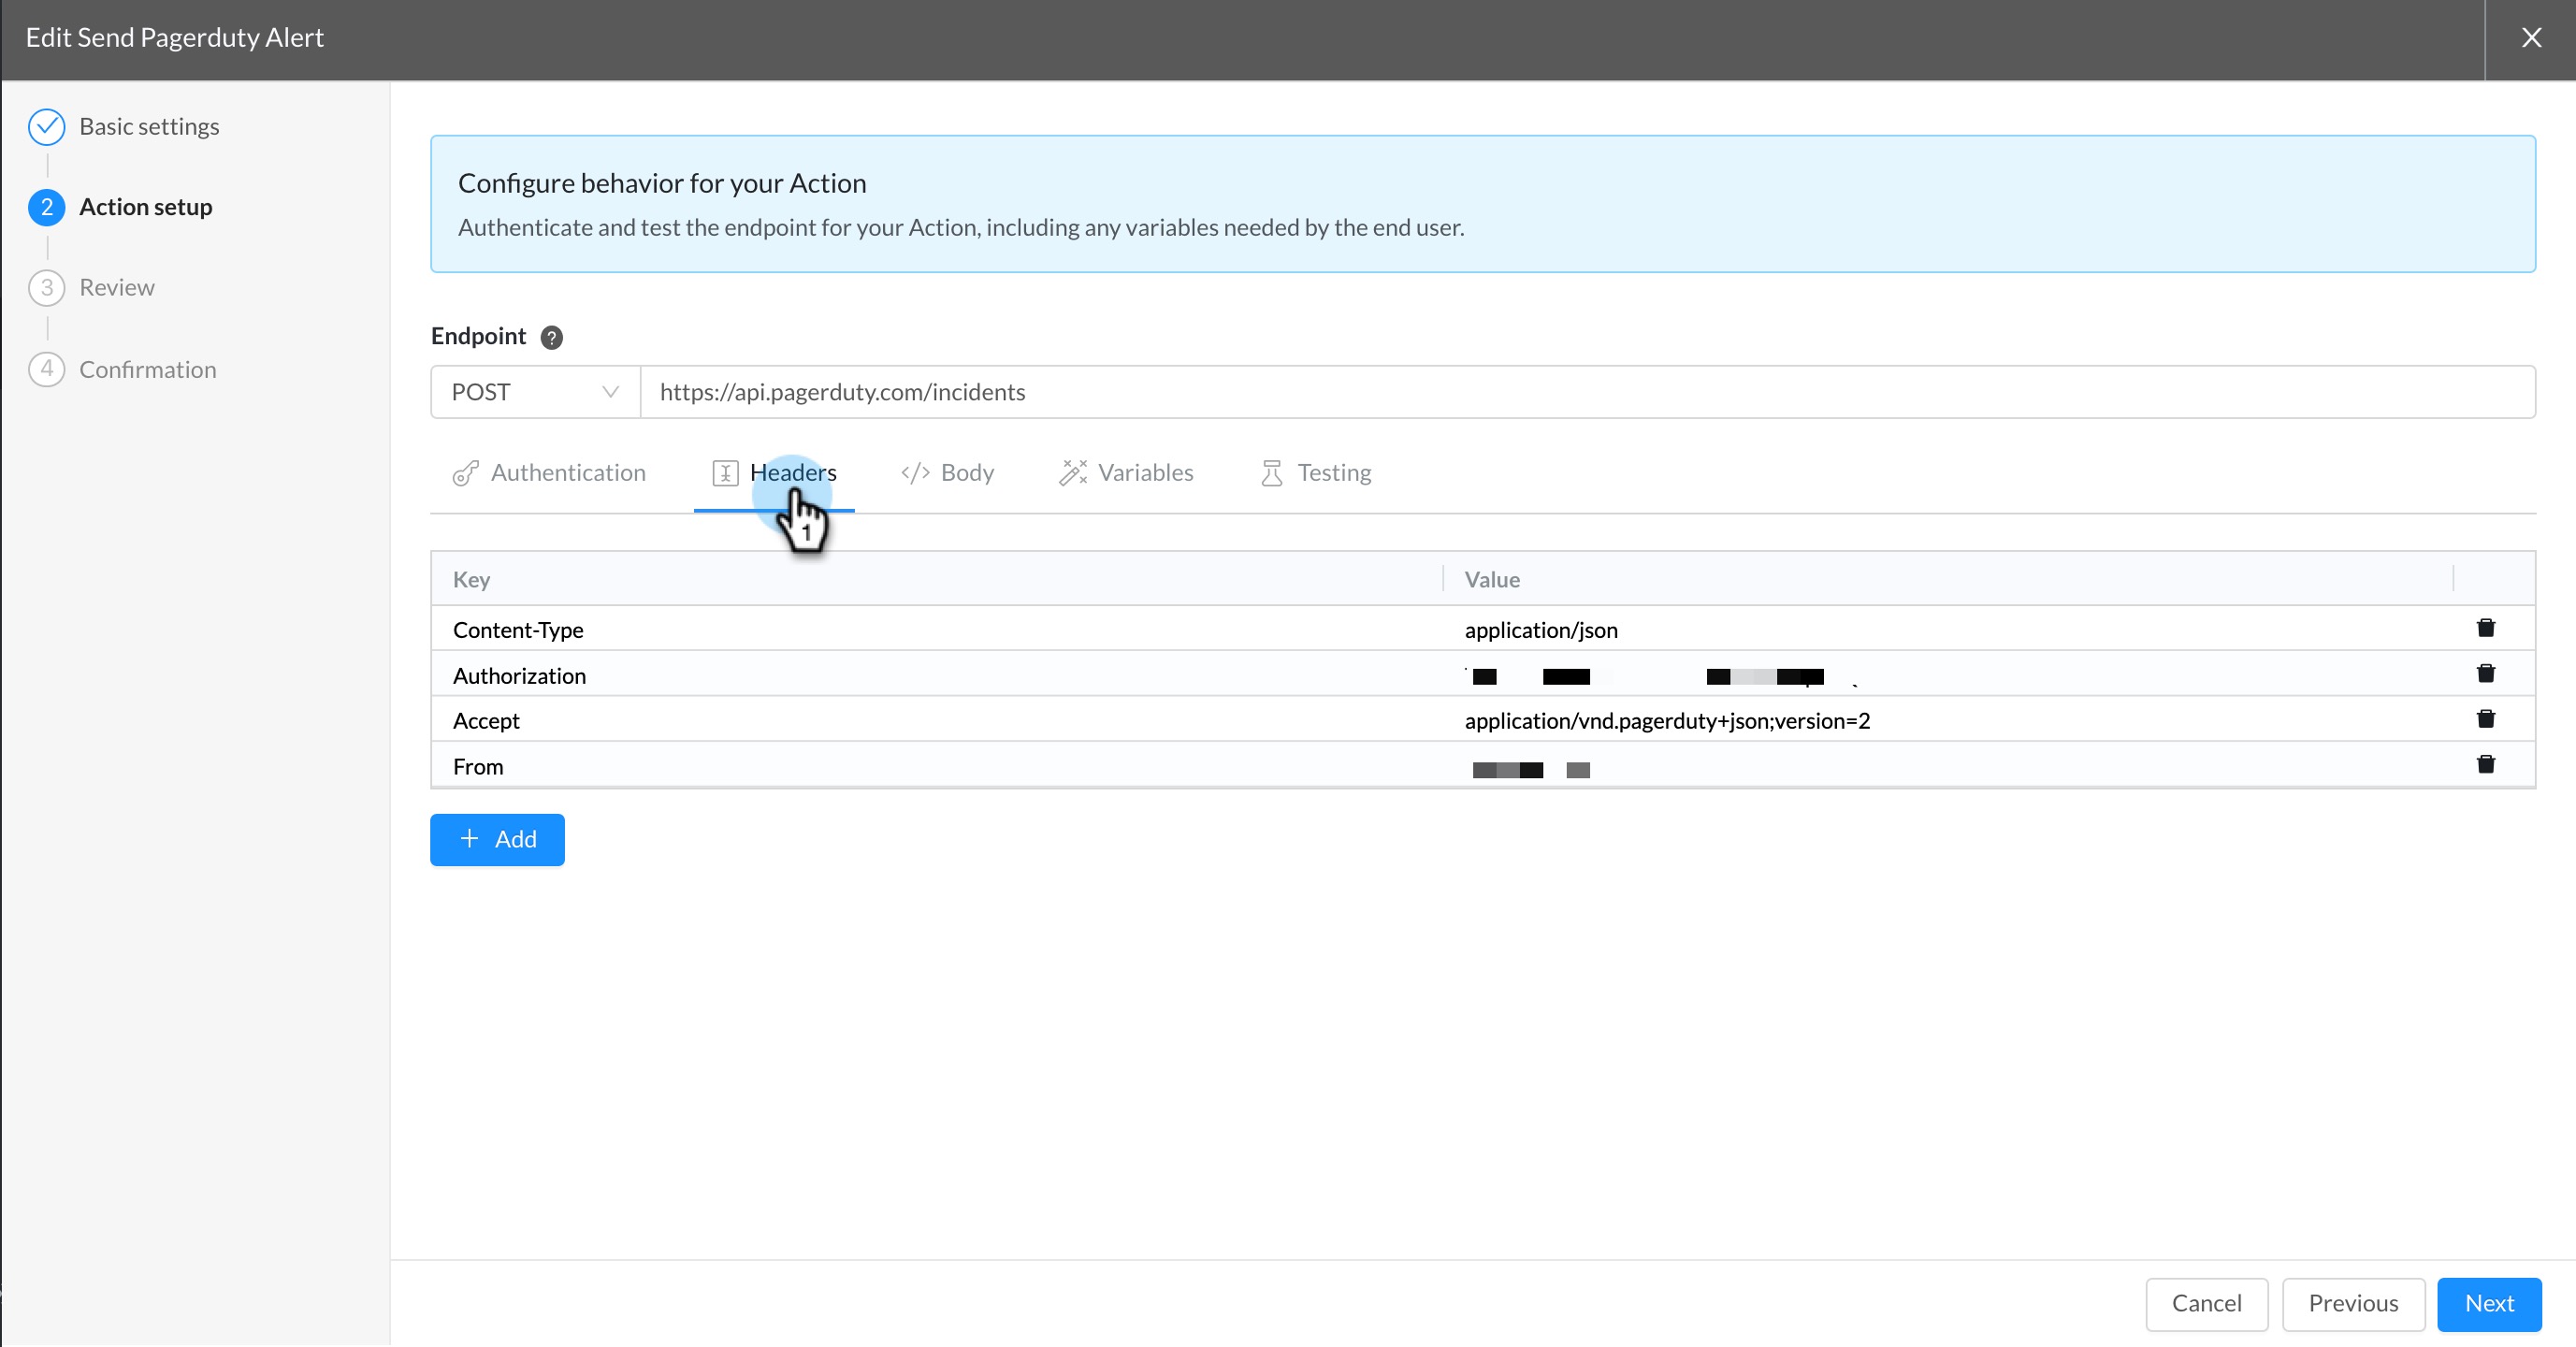Click the flask icon for Testing
Screen dimensions: 2576x1347
click(1271, 473)
